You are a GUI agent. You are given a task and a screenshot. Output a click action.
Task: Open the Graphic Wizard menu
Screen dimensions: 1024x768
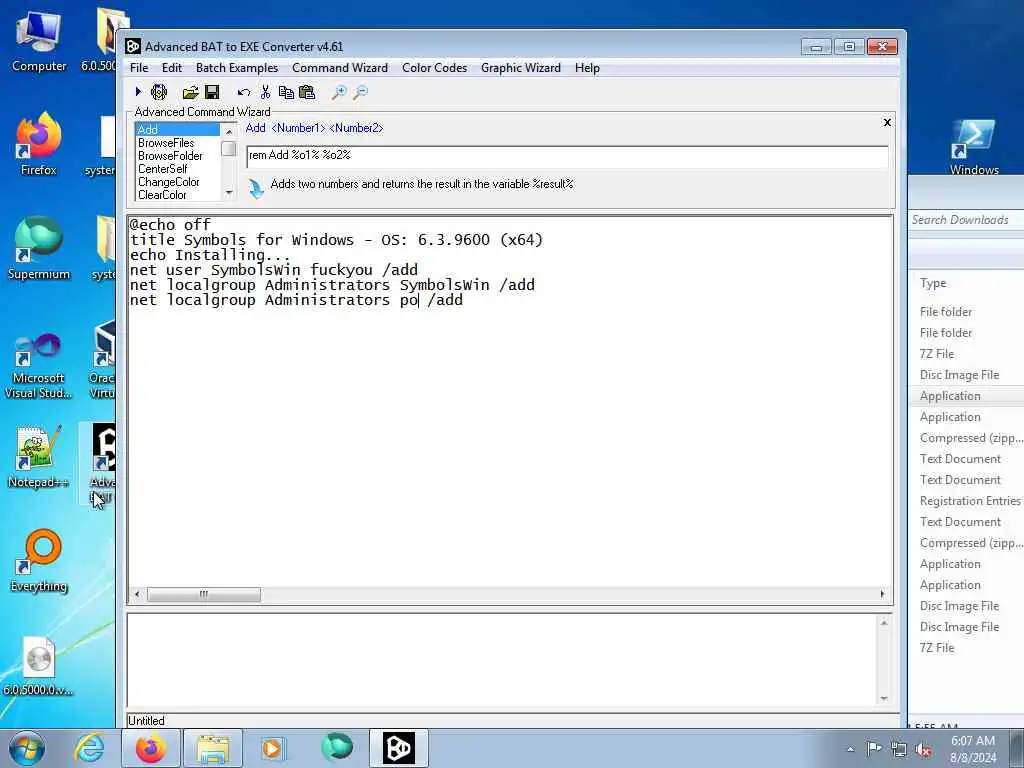[x=520, y=68]
